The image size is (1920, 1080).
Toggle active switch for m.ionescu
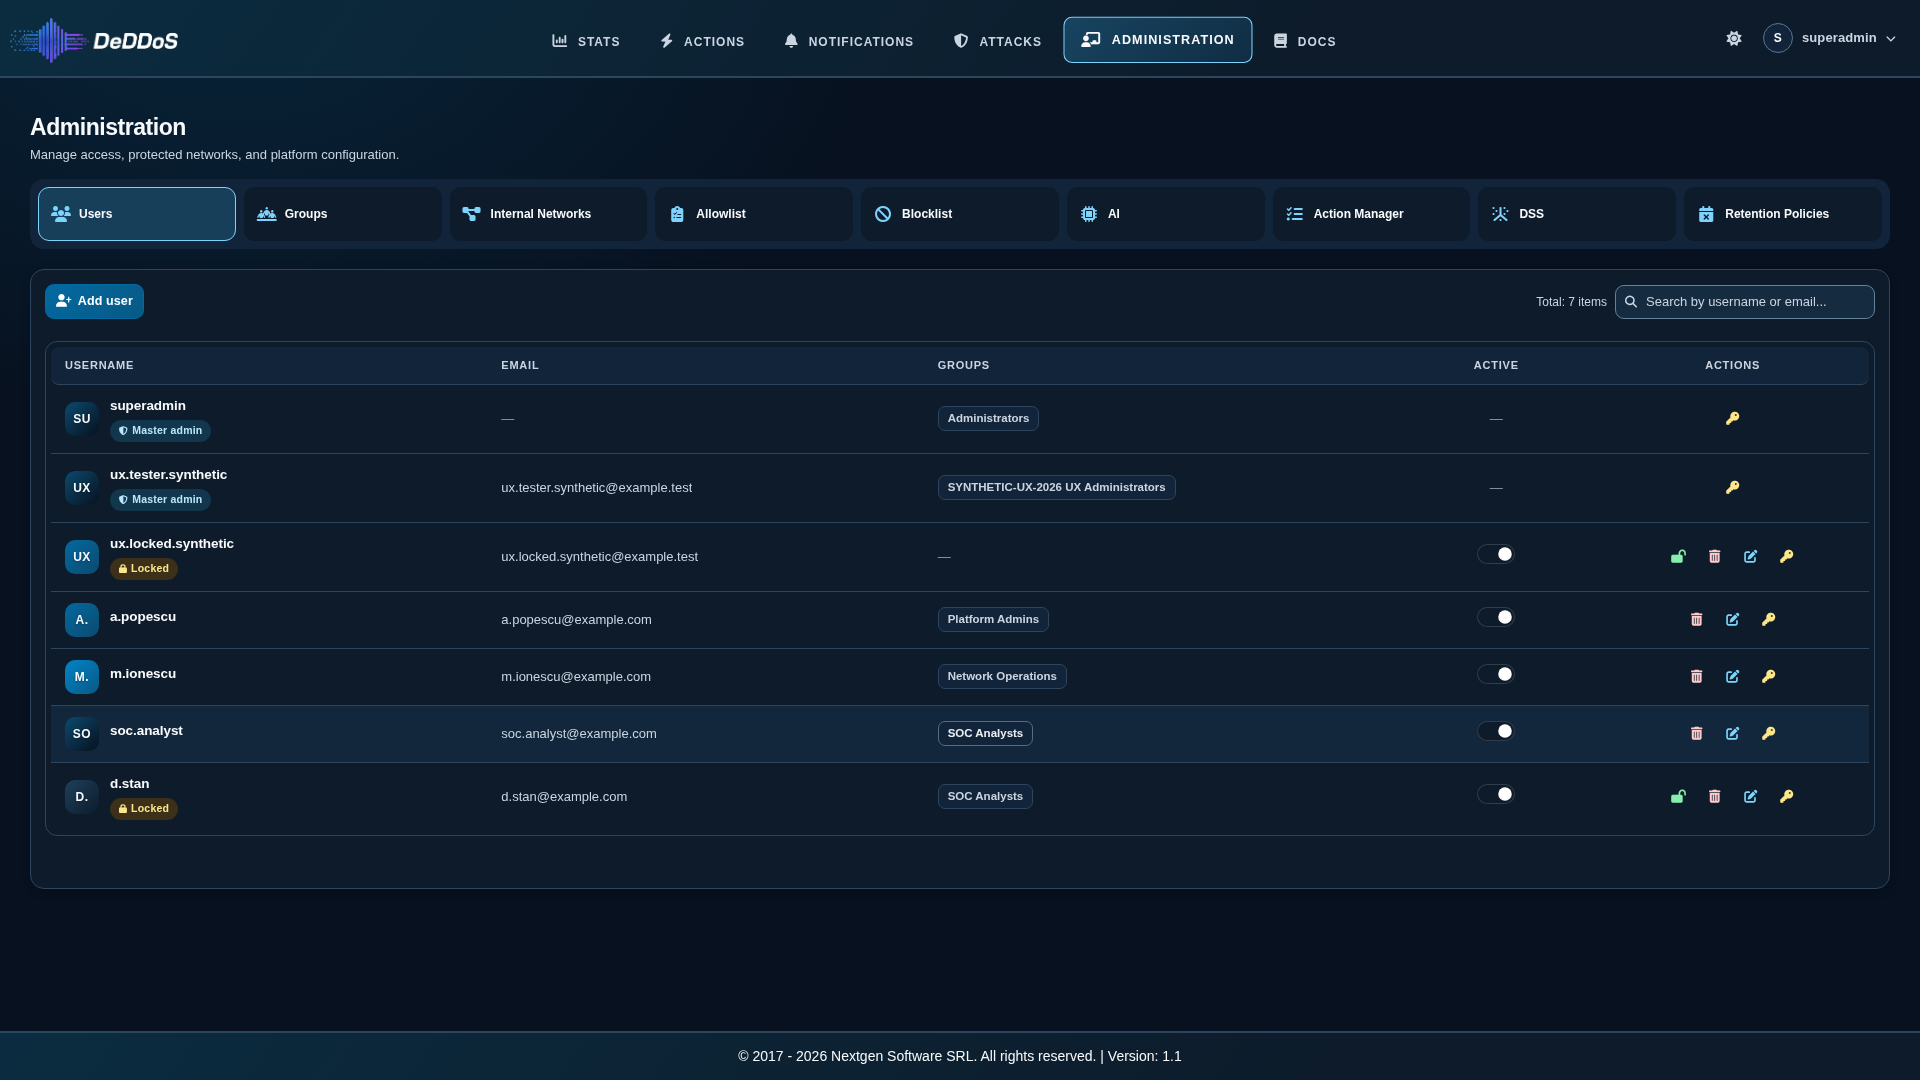coord(1496,674)
